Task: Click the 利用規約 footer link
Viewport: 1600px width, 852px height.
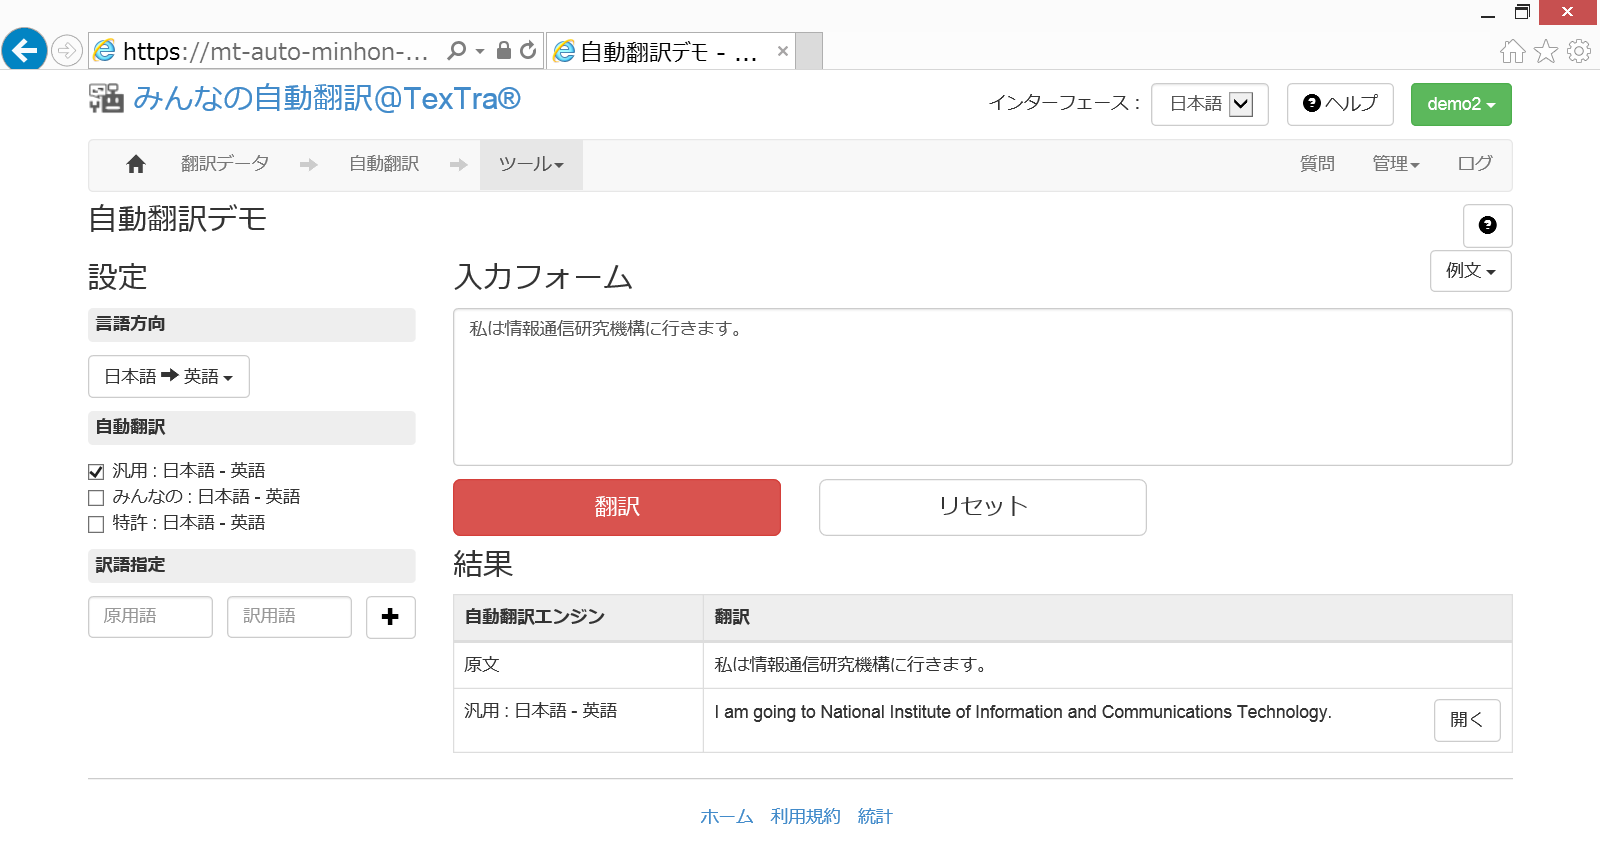Action: 806,817
